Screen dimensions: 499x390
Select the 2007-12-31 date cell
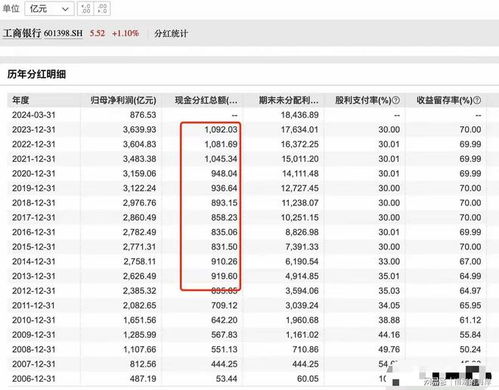[x=34, y=364]
